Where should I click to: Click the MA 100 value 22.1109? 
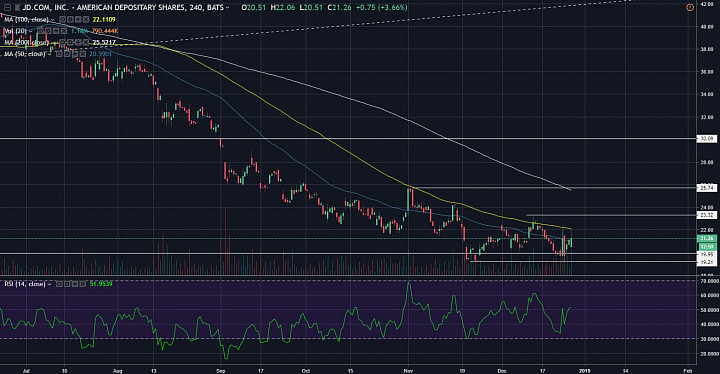point(104,20)
